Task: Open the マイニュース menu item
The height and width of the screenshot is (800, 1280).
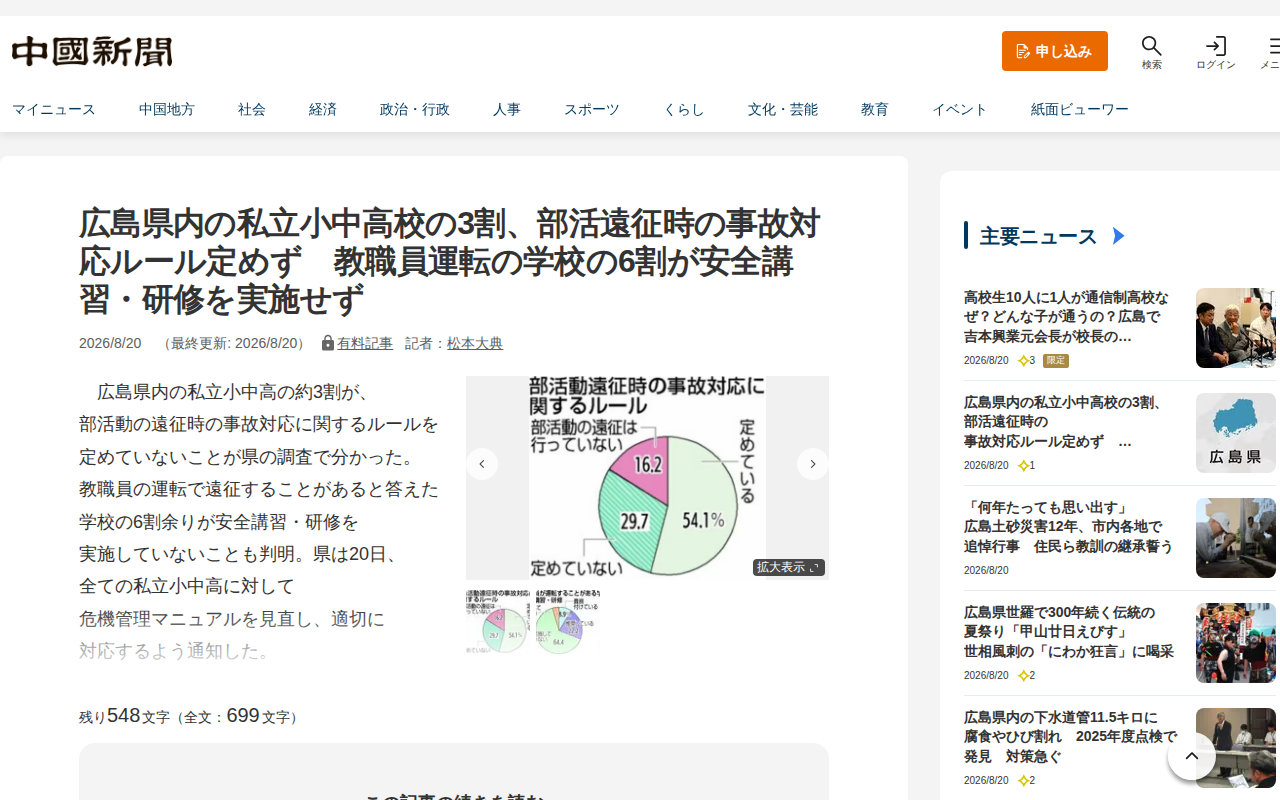Action: (x=54, y=109)
